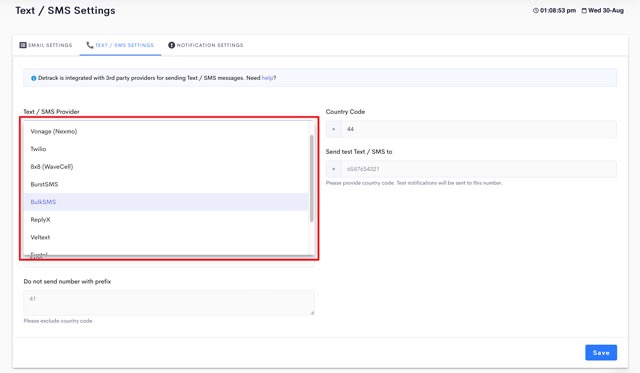Select Twilio from provider list
The image size is (640, 373).
pyautogui.click(x=166, y=149)
